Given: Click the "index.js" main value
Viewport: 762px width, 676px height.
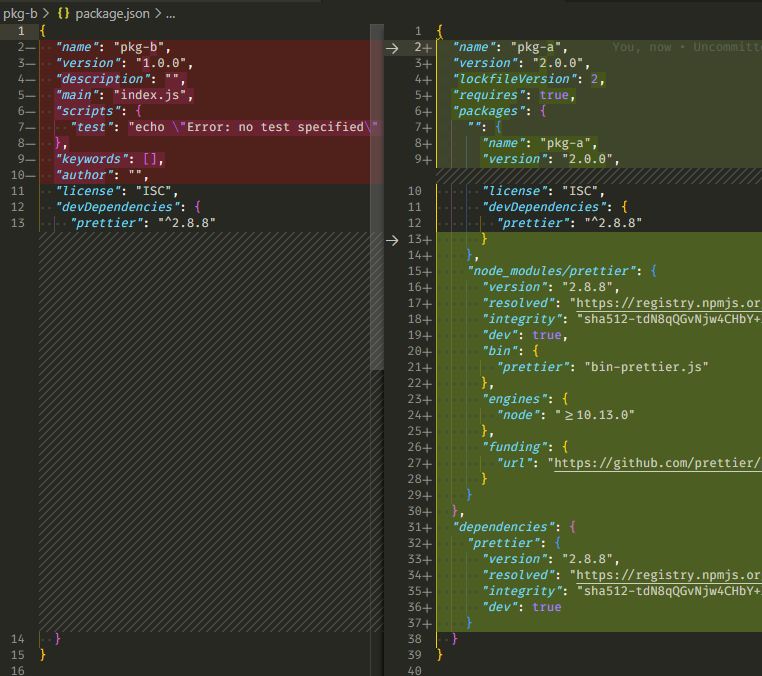Looking at the screenshot, I should click(x=150, y=95).
